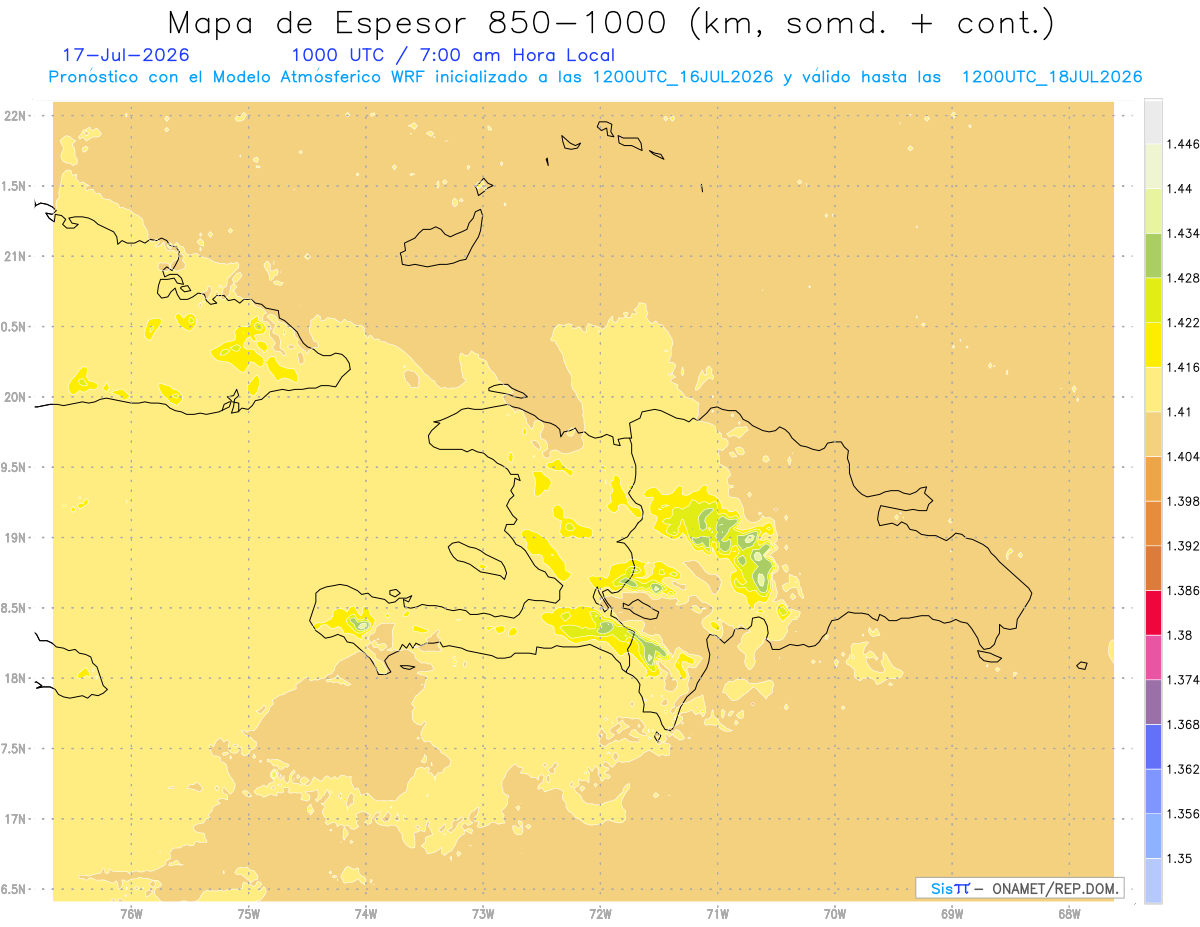Click the 'ONAMET/REP.DOM.' credit label
This screenshot has width=1200, height=927.
tap(1056, 888)
